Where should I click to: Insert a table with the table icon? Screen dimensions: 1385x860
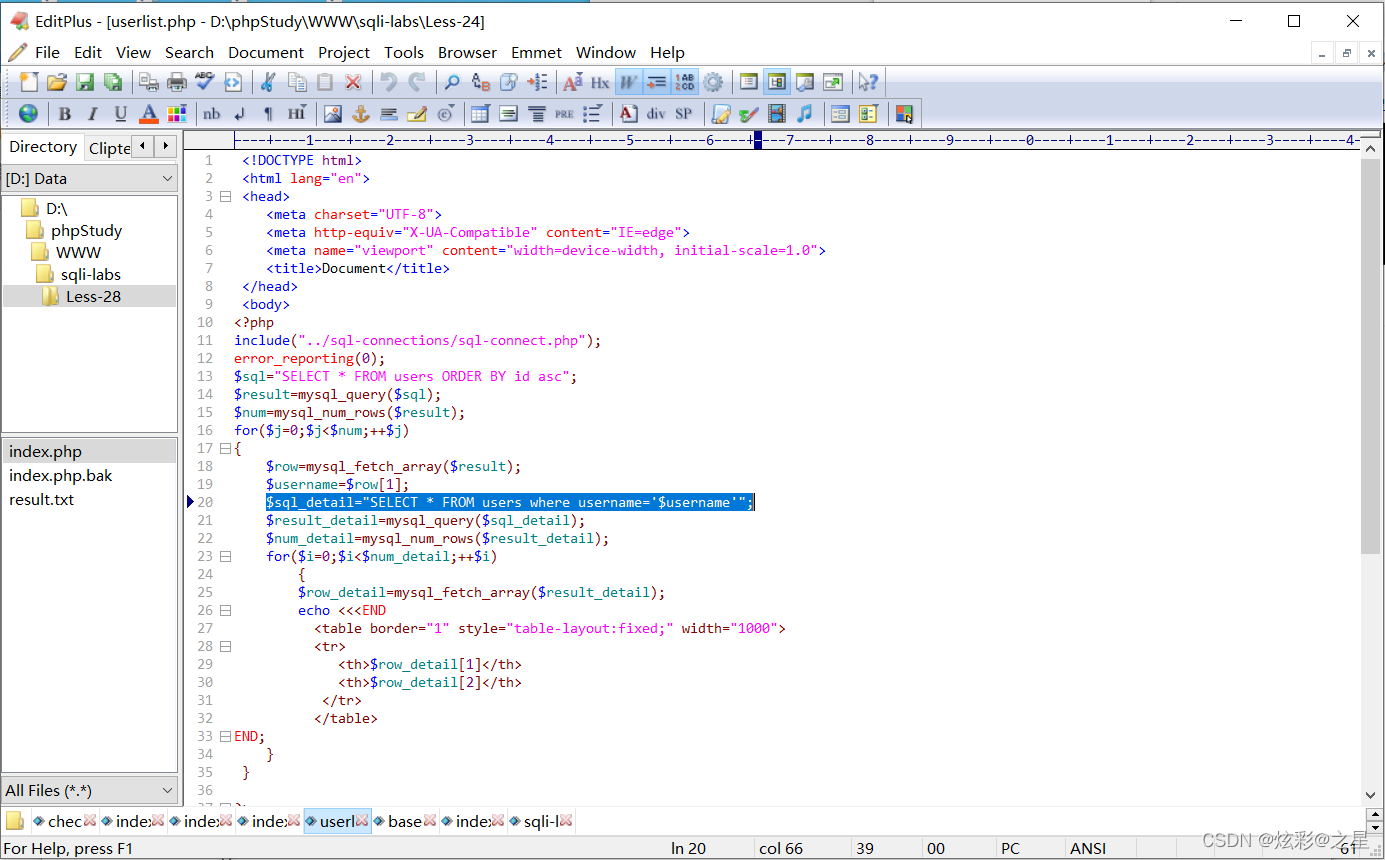(x=480, y=113)
